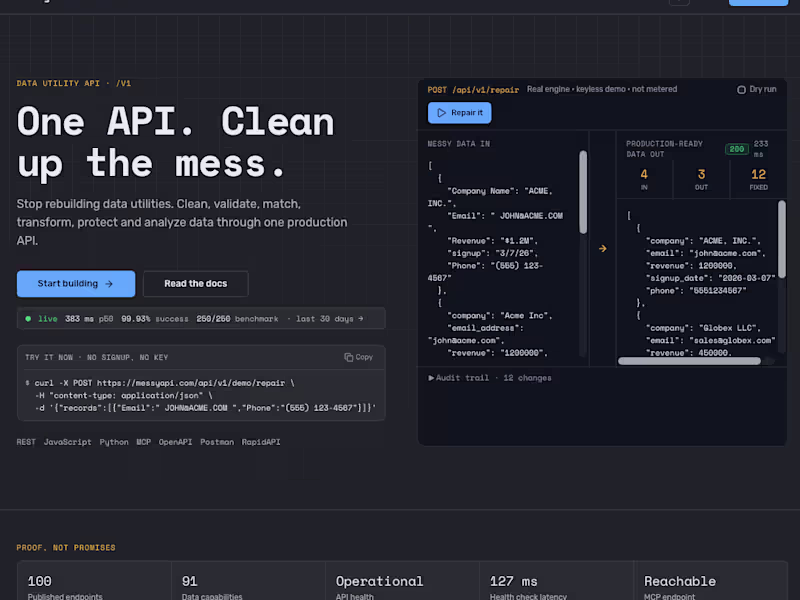Click the 3 OUT counter
800x600 pixels.
[702, 180]
